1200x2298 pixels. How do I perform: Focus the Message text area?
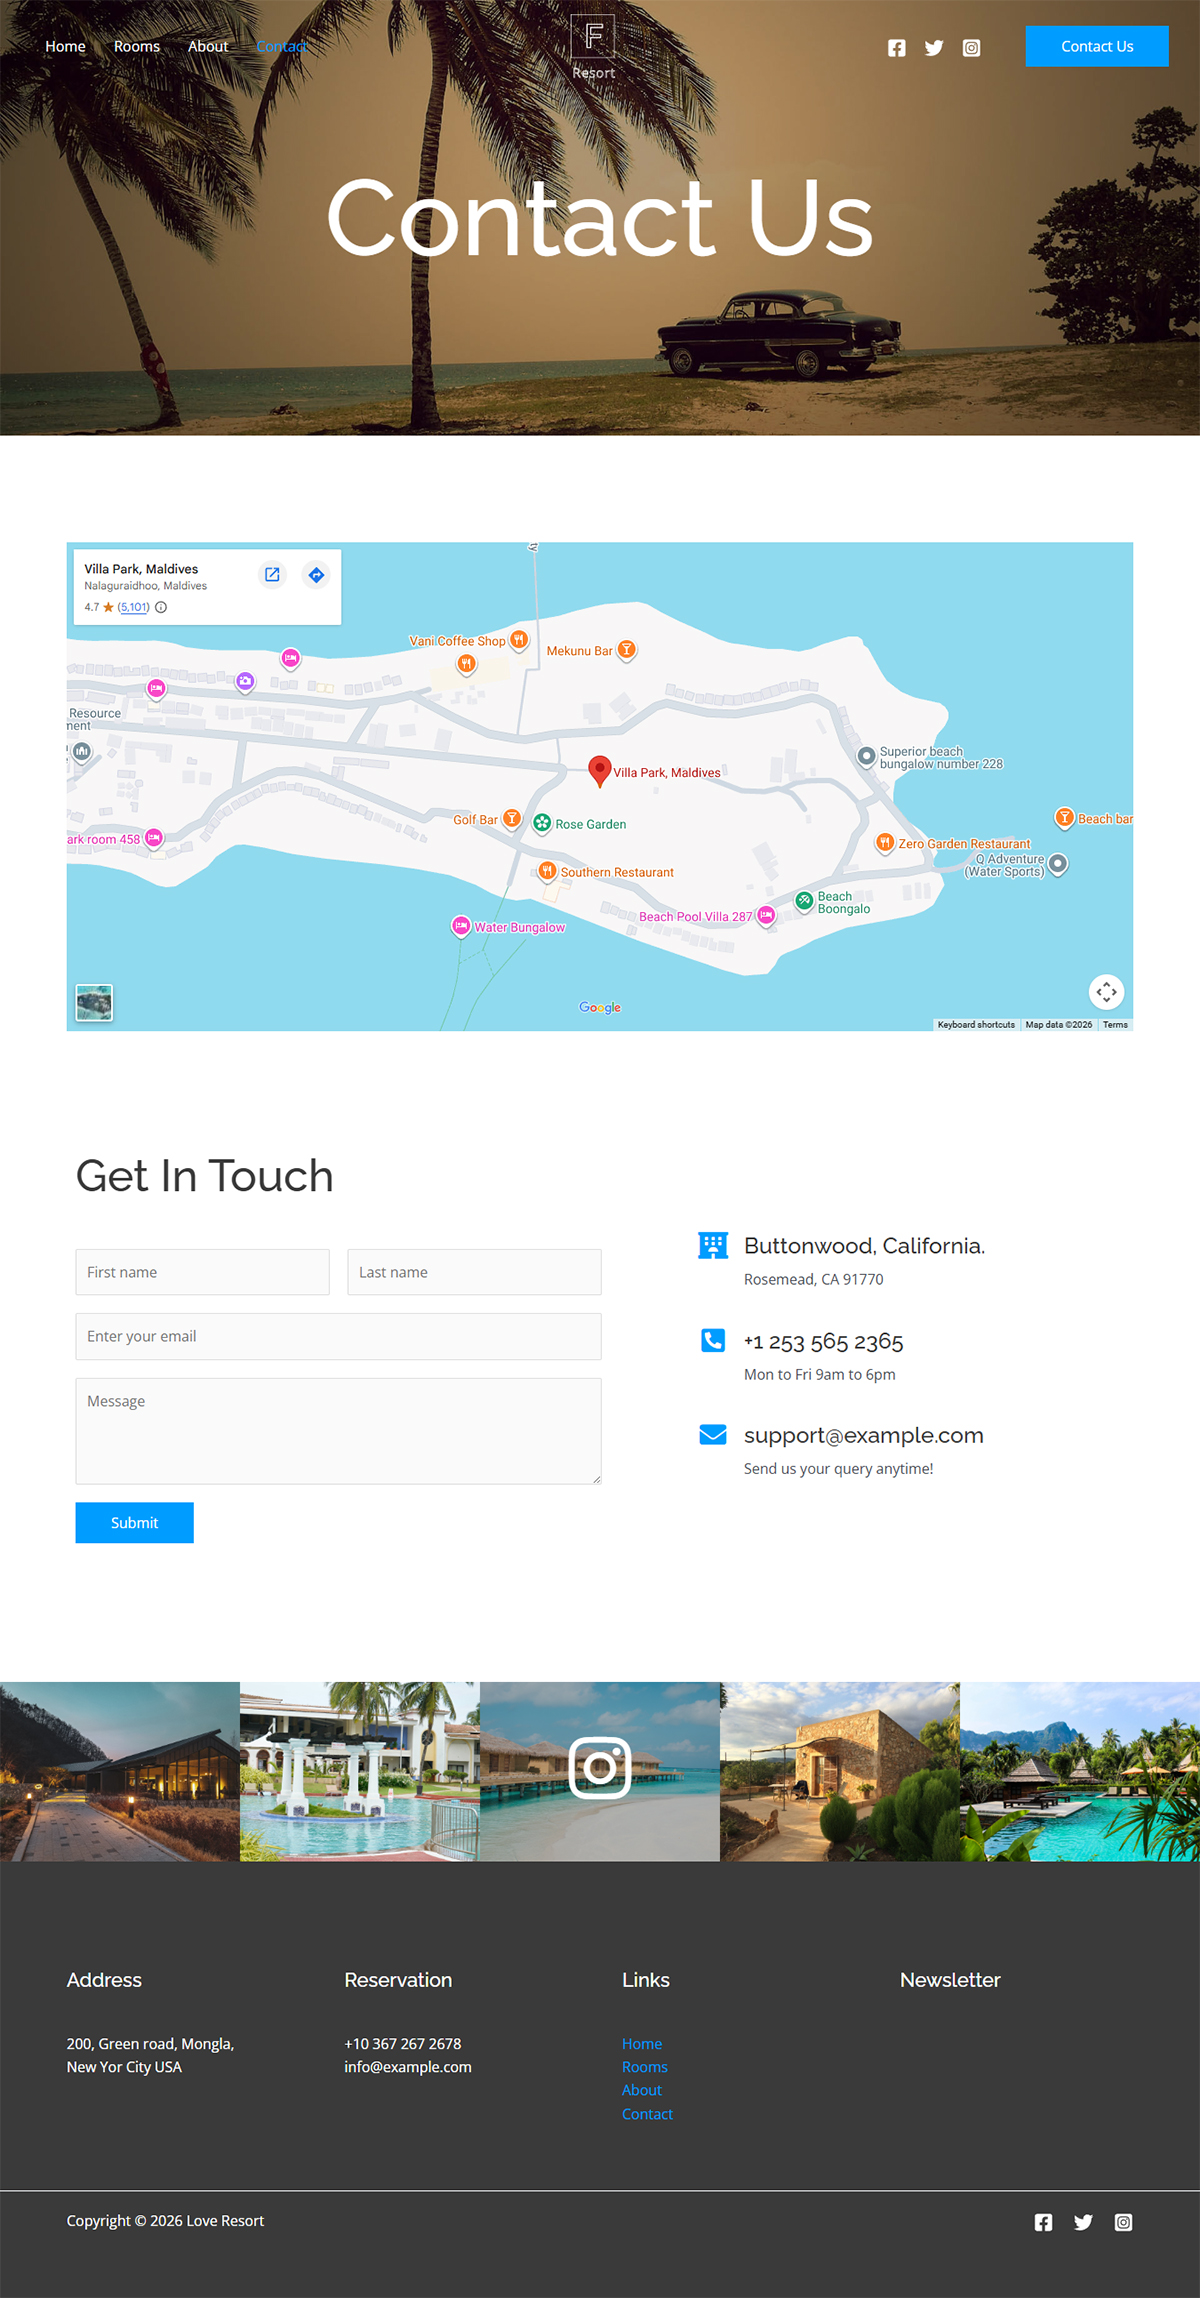[x=338, y=1431]
